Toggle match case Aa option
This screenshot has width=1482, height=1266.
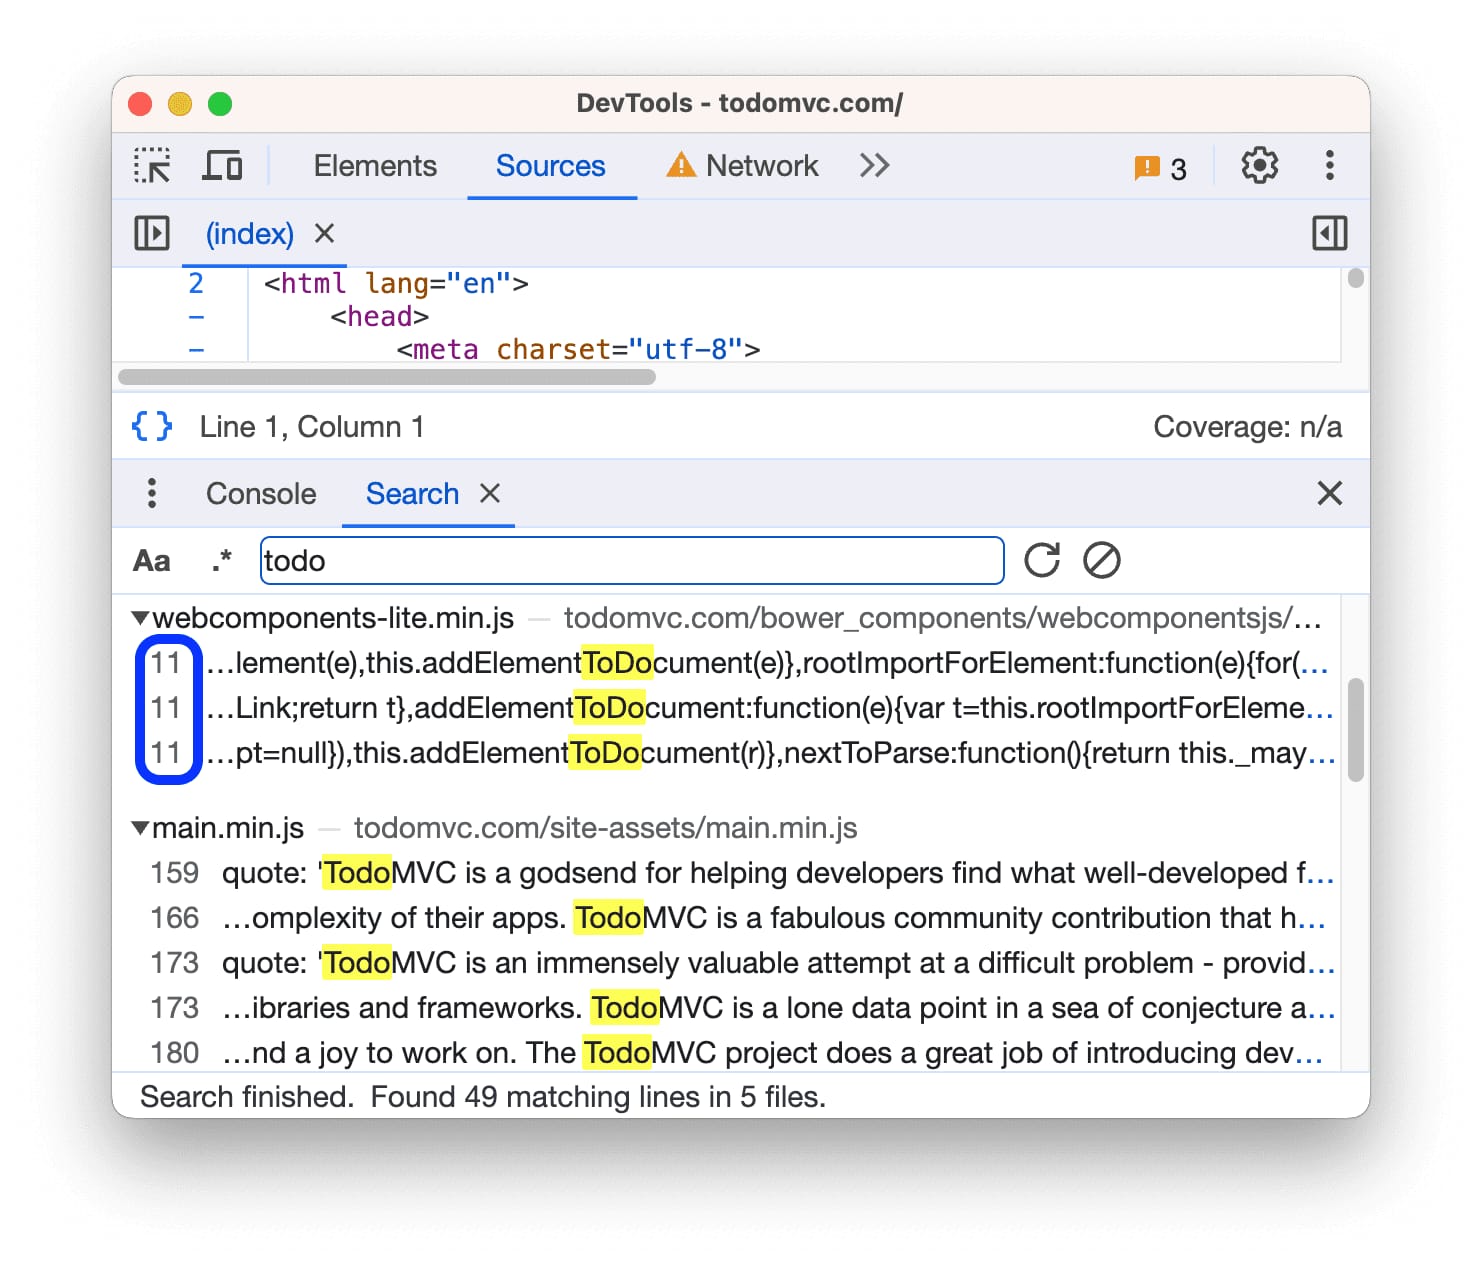[x=152, y=561]
